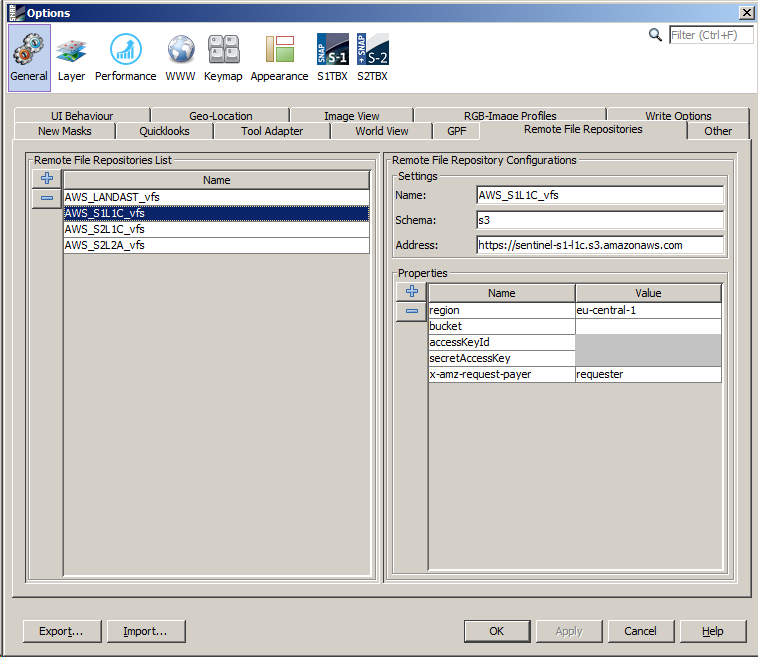Click the Export... button

[62, 631]
